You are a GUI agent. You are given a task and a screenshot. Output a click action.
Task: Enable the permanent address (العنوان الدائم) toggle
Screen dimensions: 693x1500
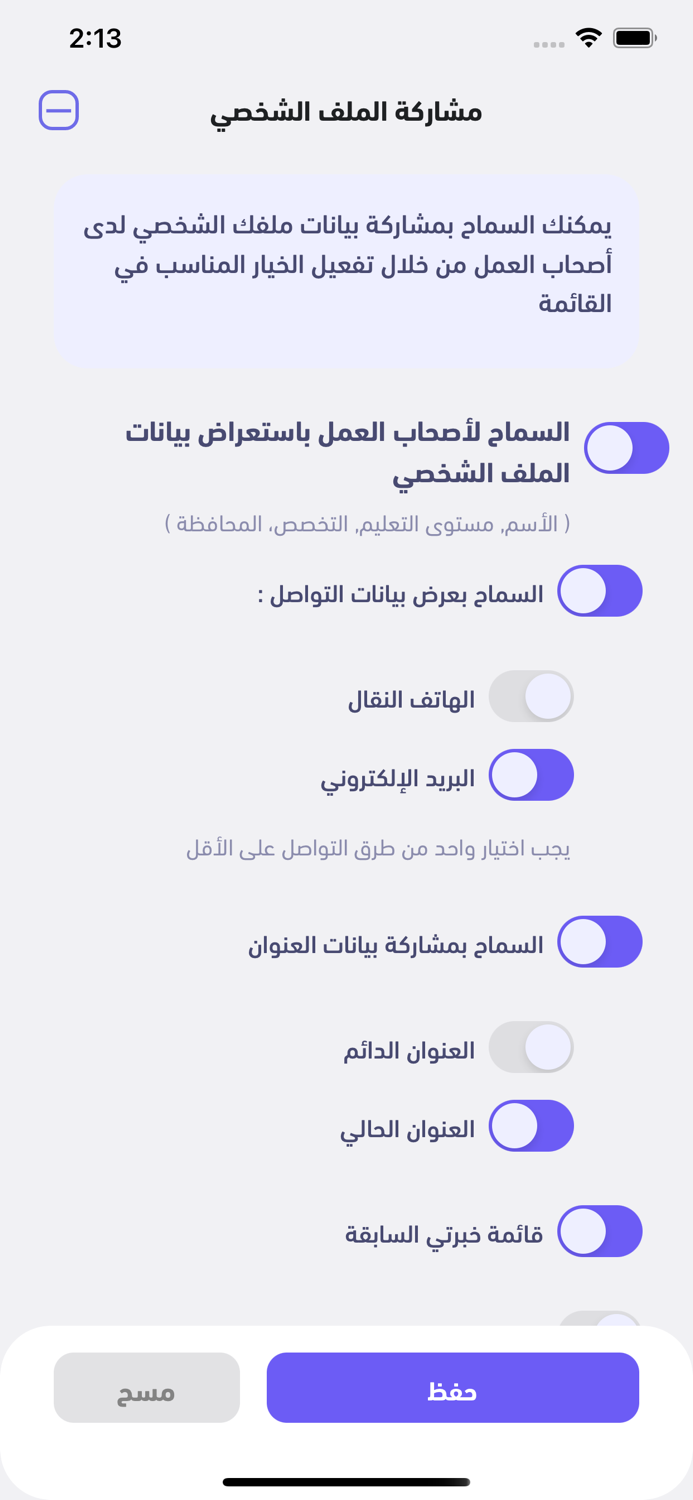531,1047
